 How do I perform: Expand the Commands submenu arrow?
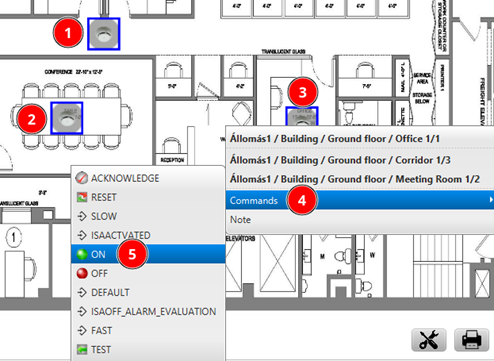tap(491, 200)
